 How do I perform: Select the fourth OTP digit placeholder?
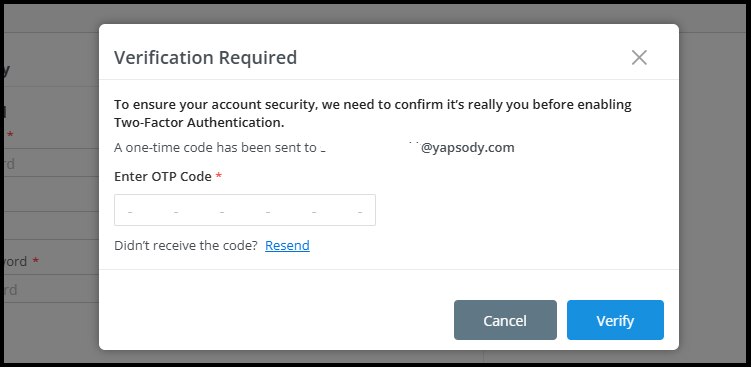268,211
